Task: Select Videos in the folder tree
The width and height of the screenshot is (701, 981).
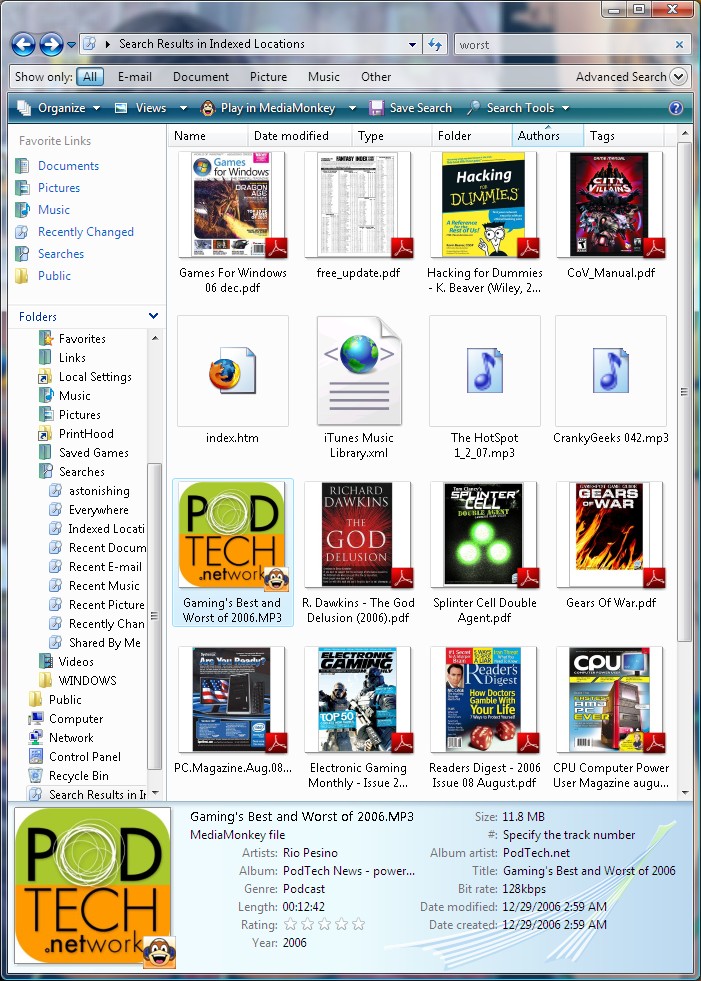Action: tap(76, 661)
